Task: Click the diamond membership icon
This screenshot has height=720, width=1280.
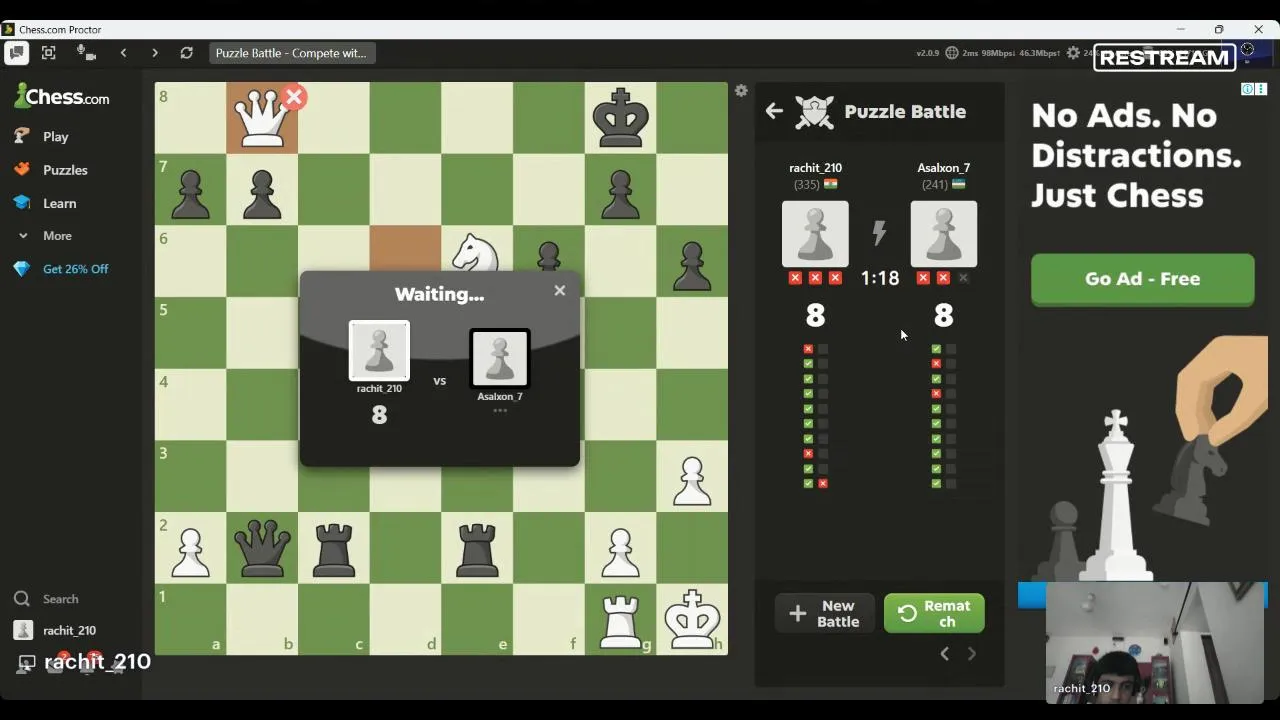Action: (x=22, y=269)
